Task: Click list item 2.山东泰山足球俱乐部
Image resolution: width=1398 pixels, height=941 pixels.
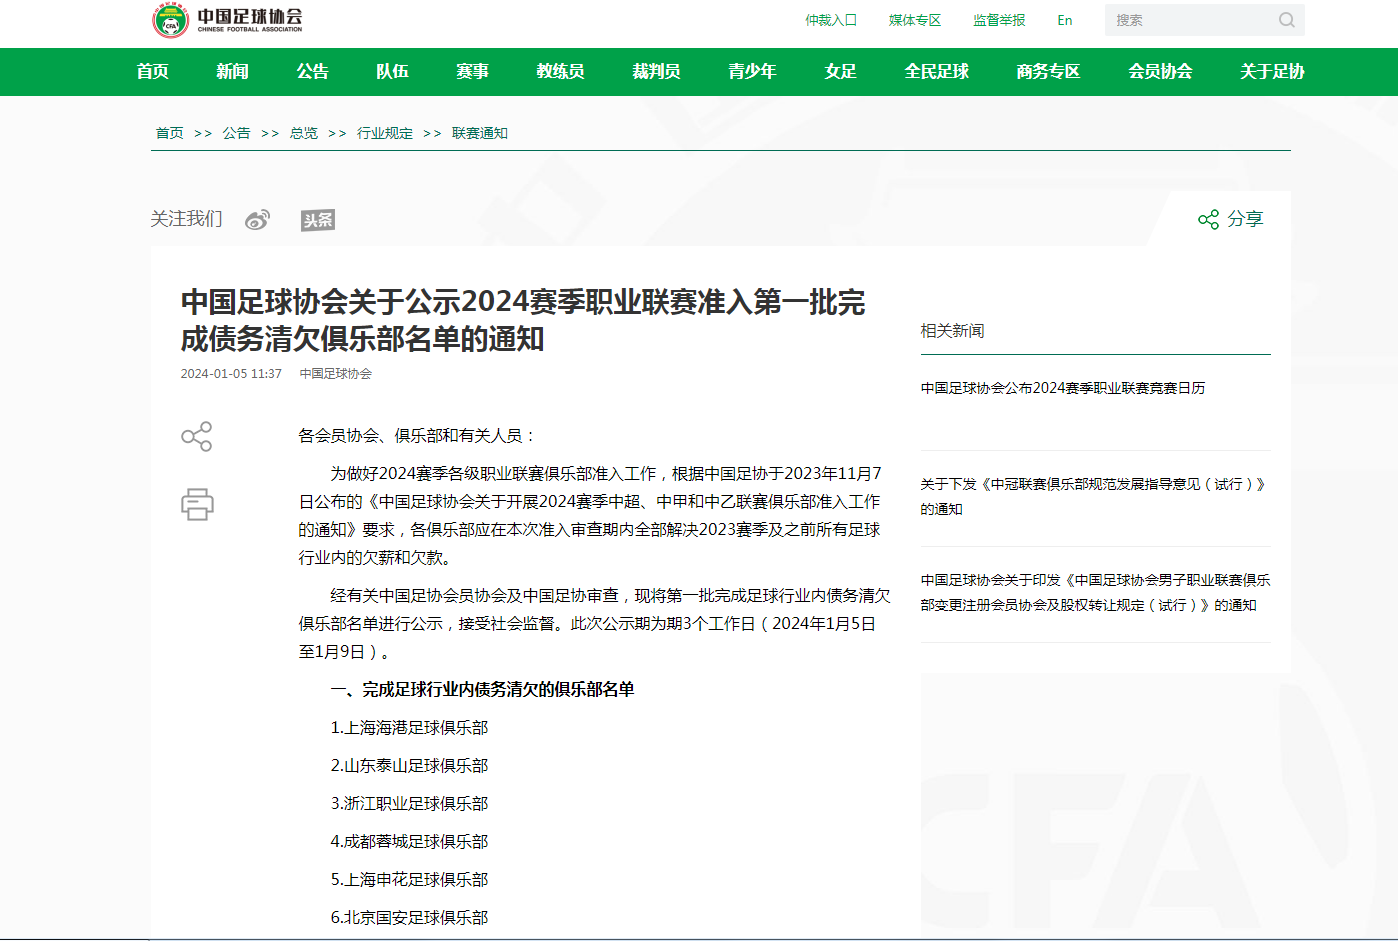Action: pos(409,766)
